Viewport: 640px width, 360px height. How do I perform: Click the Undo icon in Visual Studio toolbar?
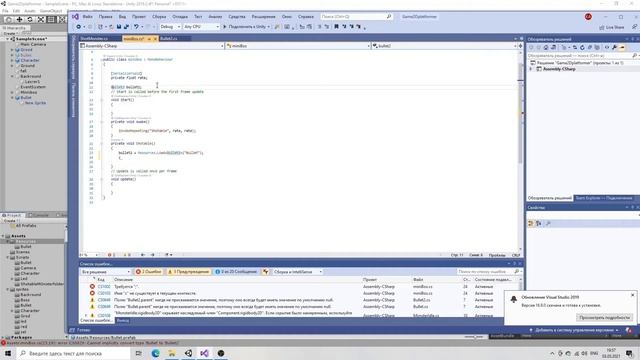pos(136,27)
